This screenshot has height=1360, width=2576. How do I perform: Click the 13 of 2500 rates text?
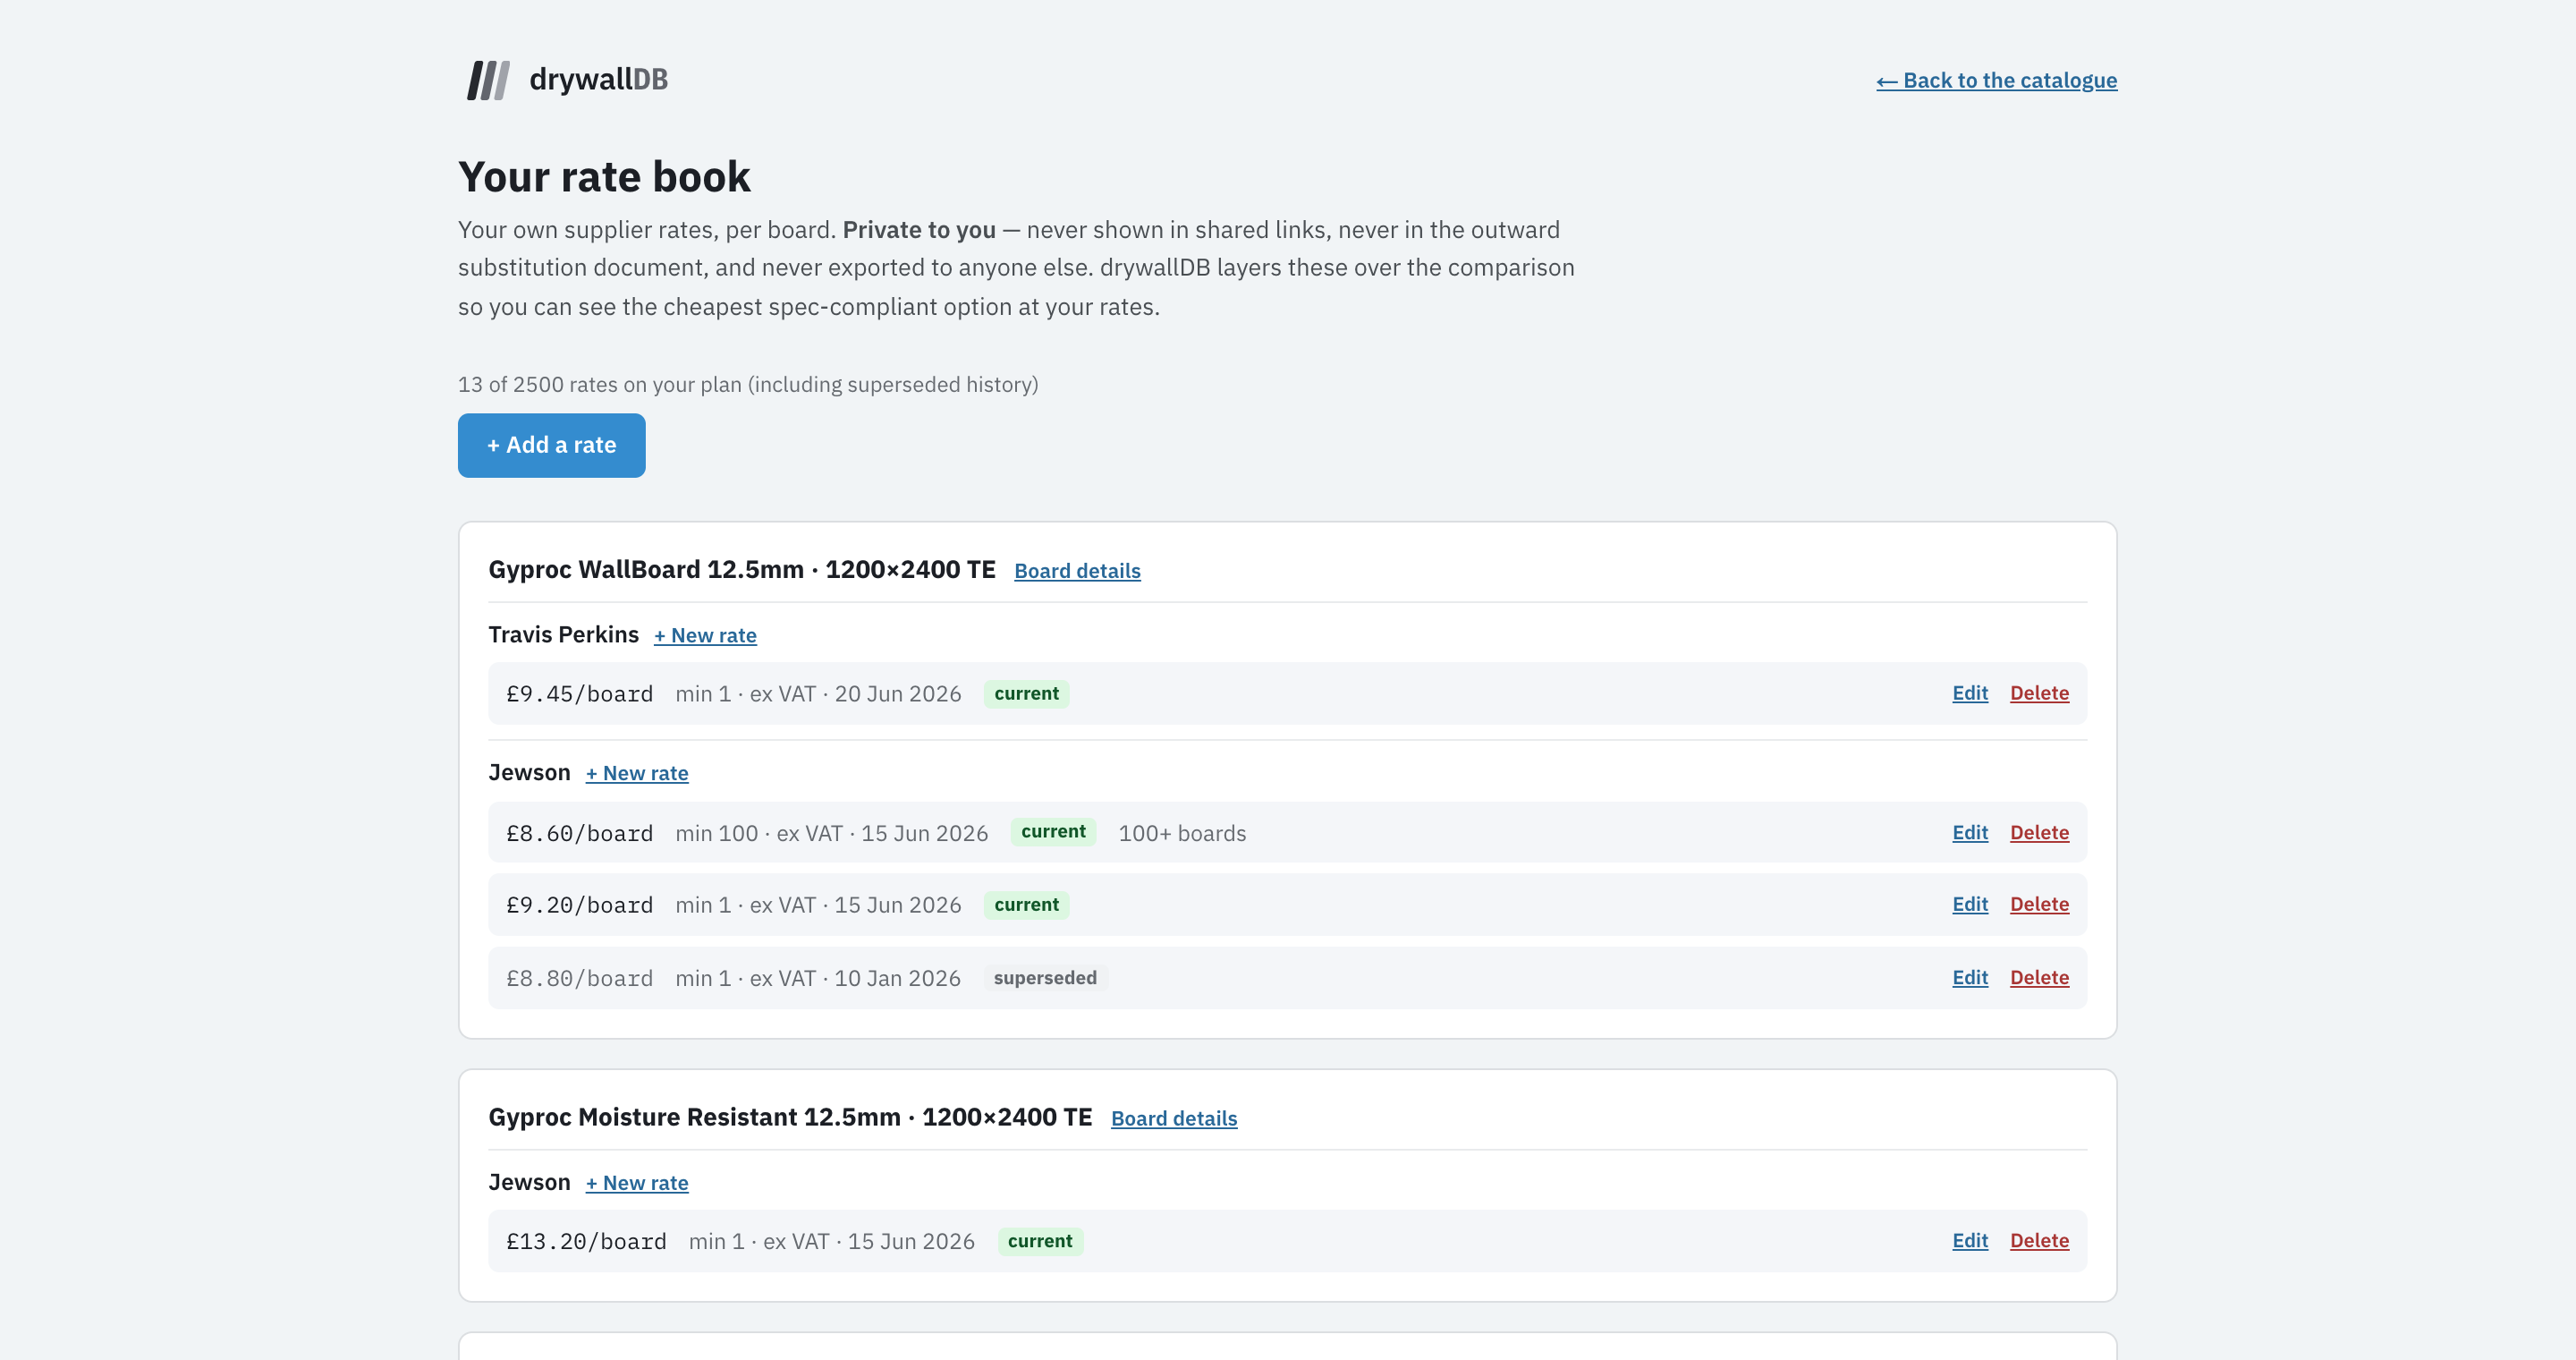point(748,384)
